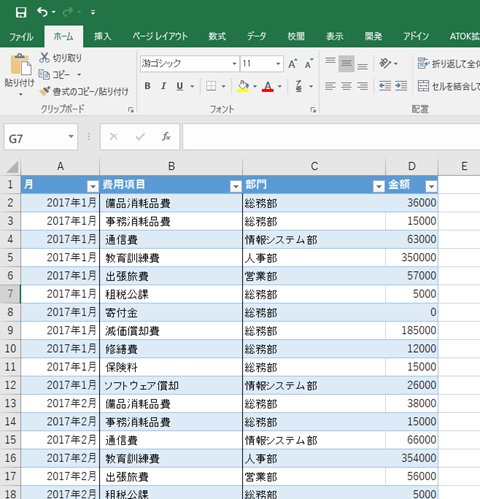This screenshot has height=499, width=480.
Task: Open font color palette arrow
Action: click(280, 86)
